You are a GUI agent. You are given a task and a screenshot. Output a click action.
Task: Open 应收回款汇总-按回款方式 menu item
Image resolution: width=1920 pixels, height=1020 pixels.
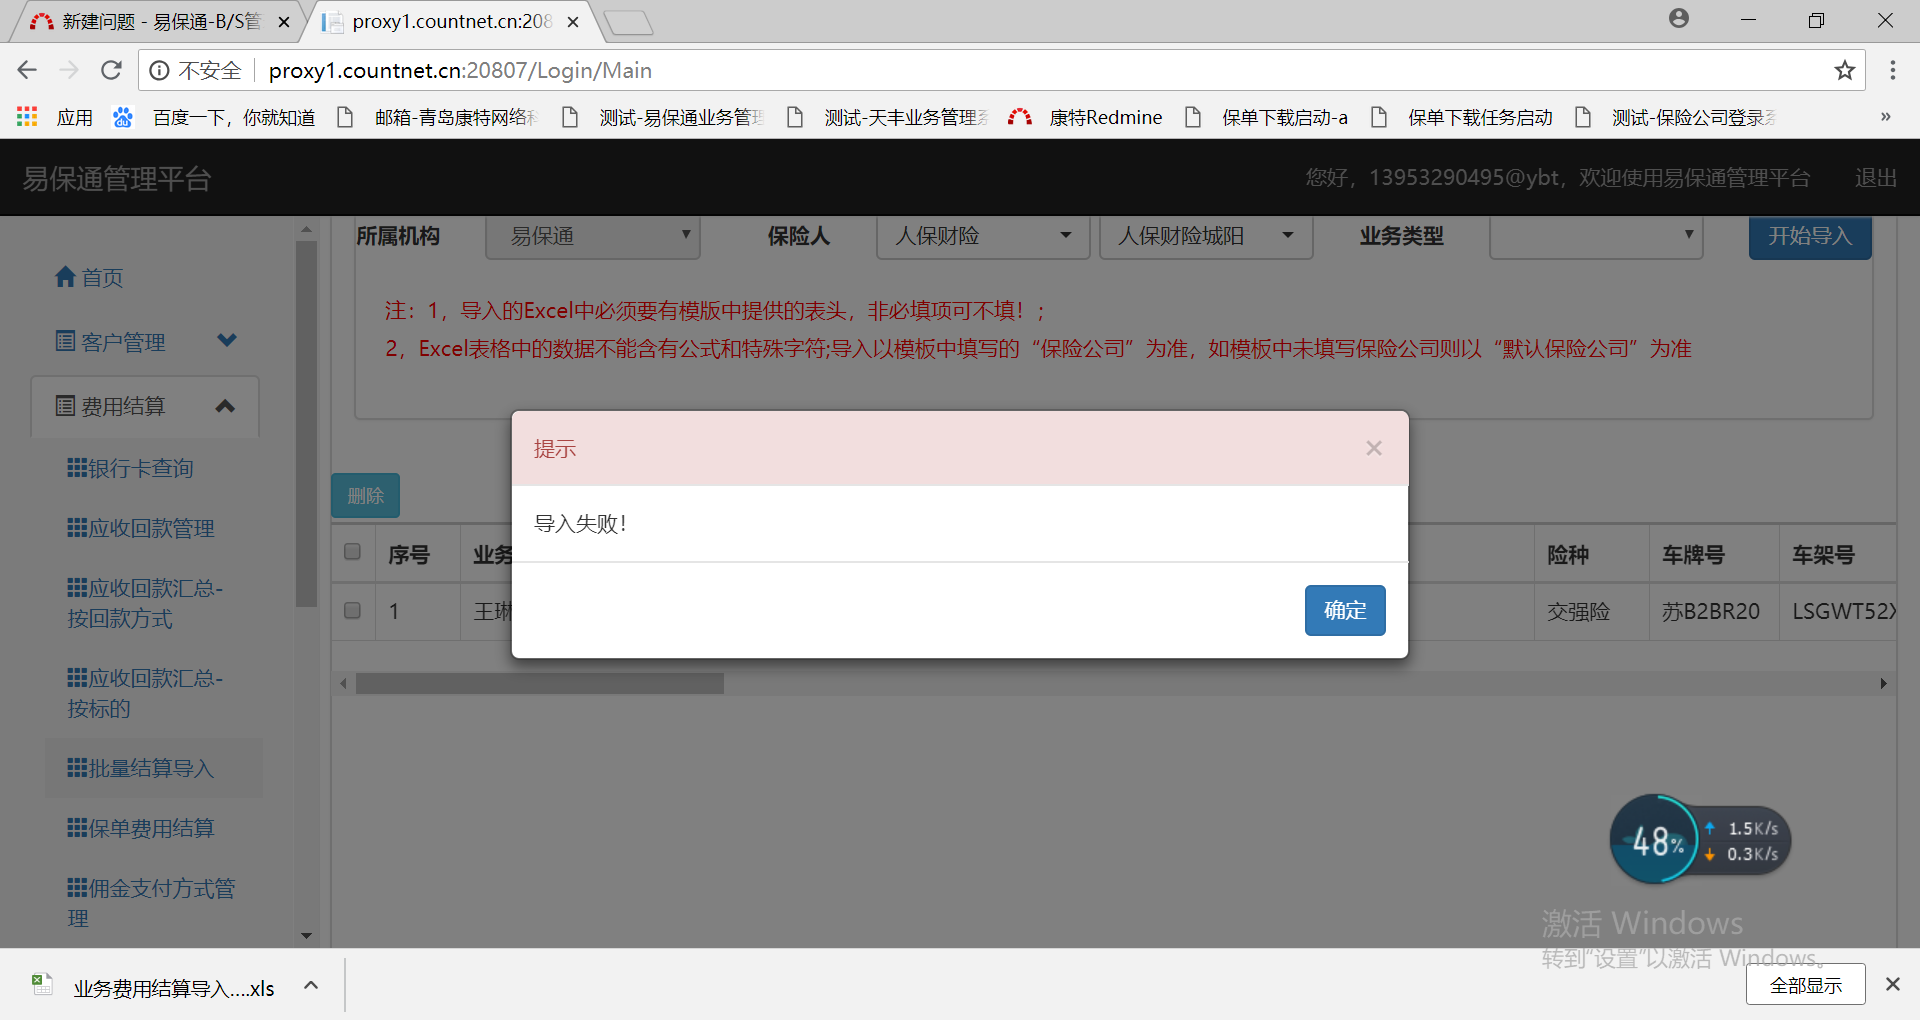(145, 603)
